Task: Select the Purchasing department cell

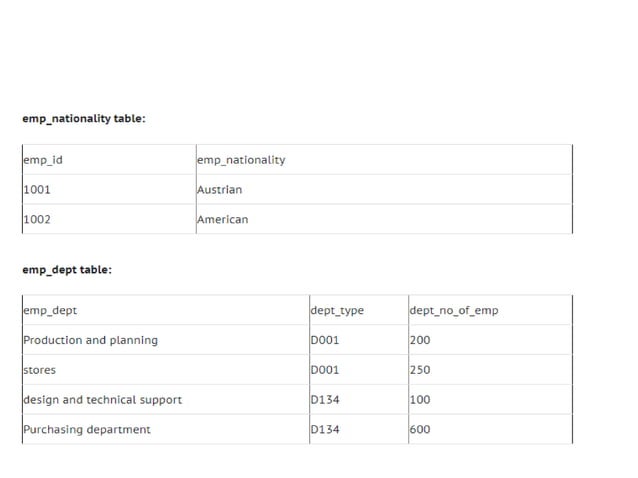Action: tap(87, 430)
